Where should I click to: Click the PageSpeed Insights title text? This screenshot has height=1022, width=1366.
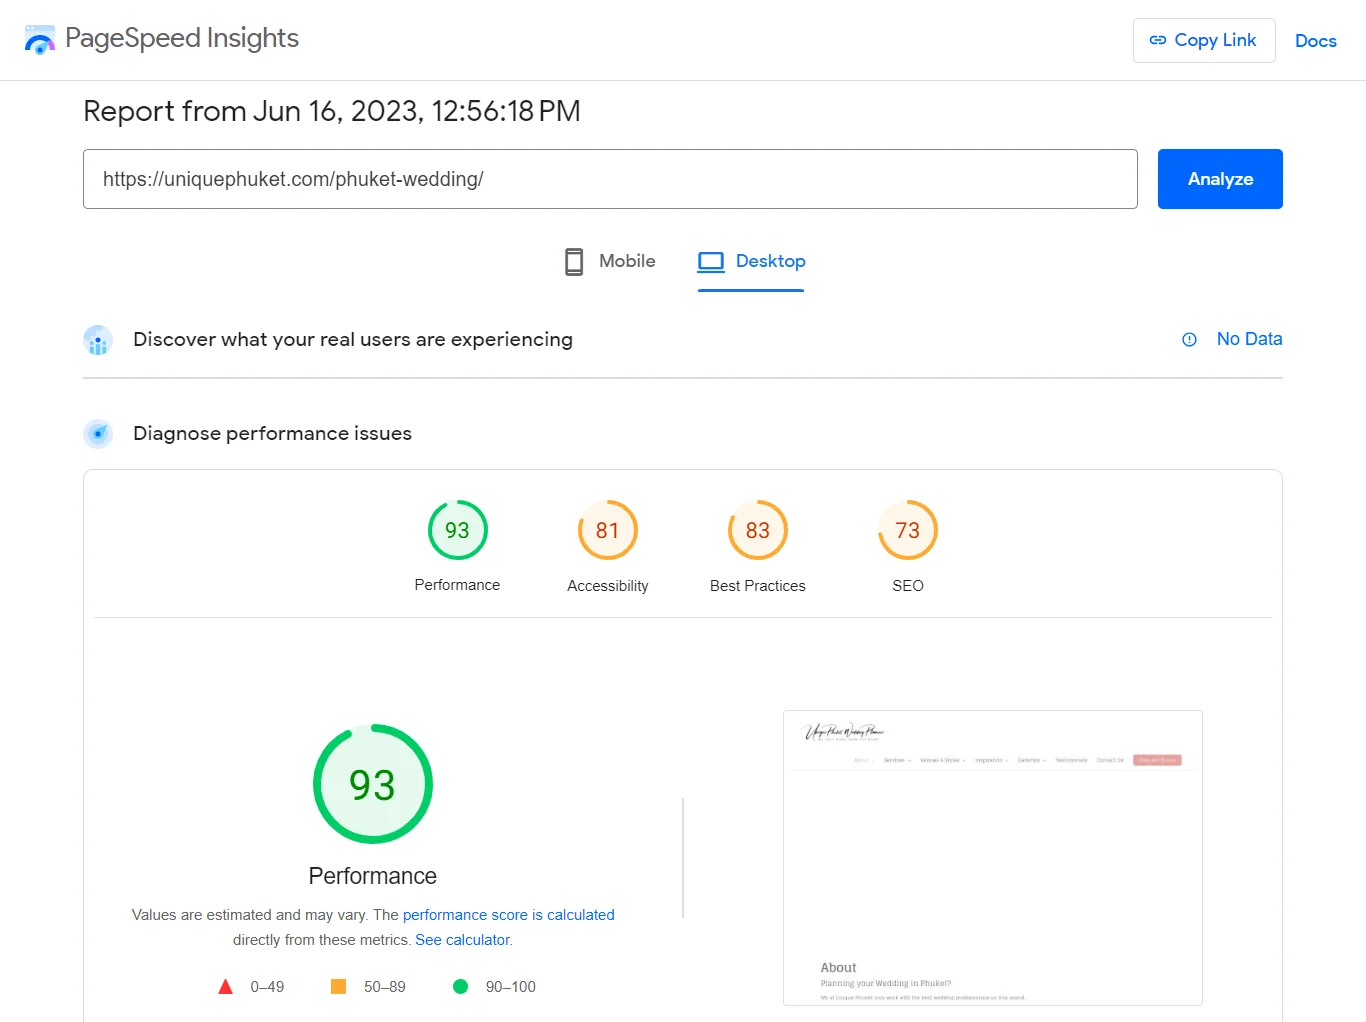click(182, 38)
